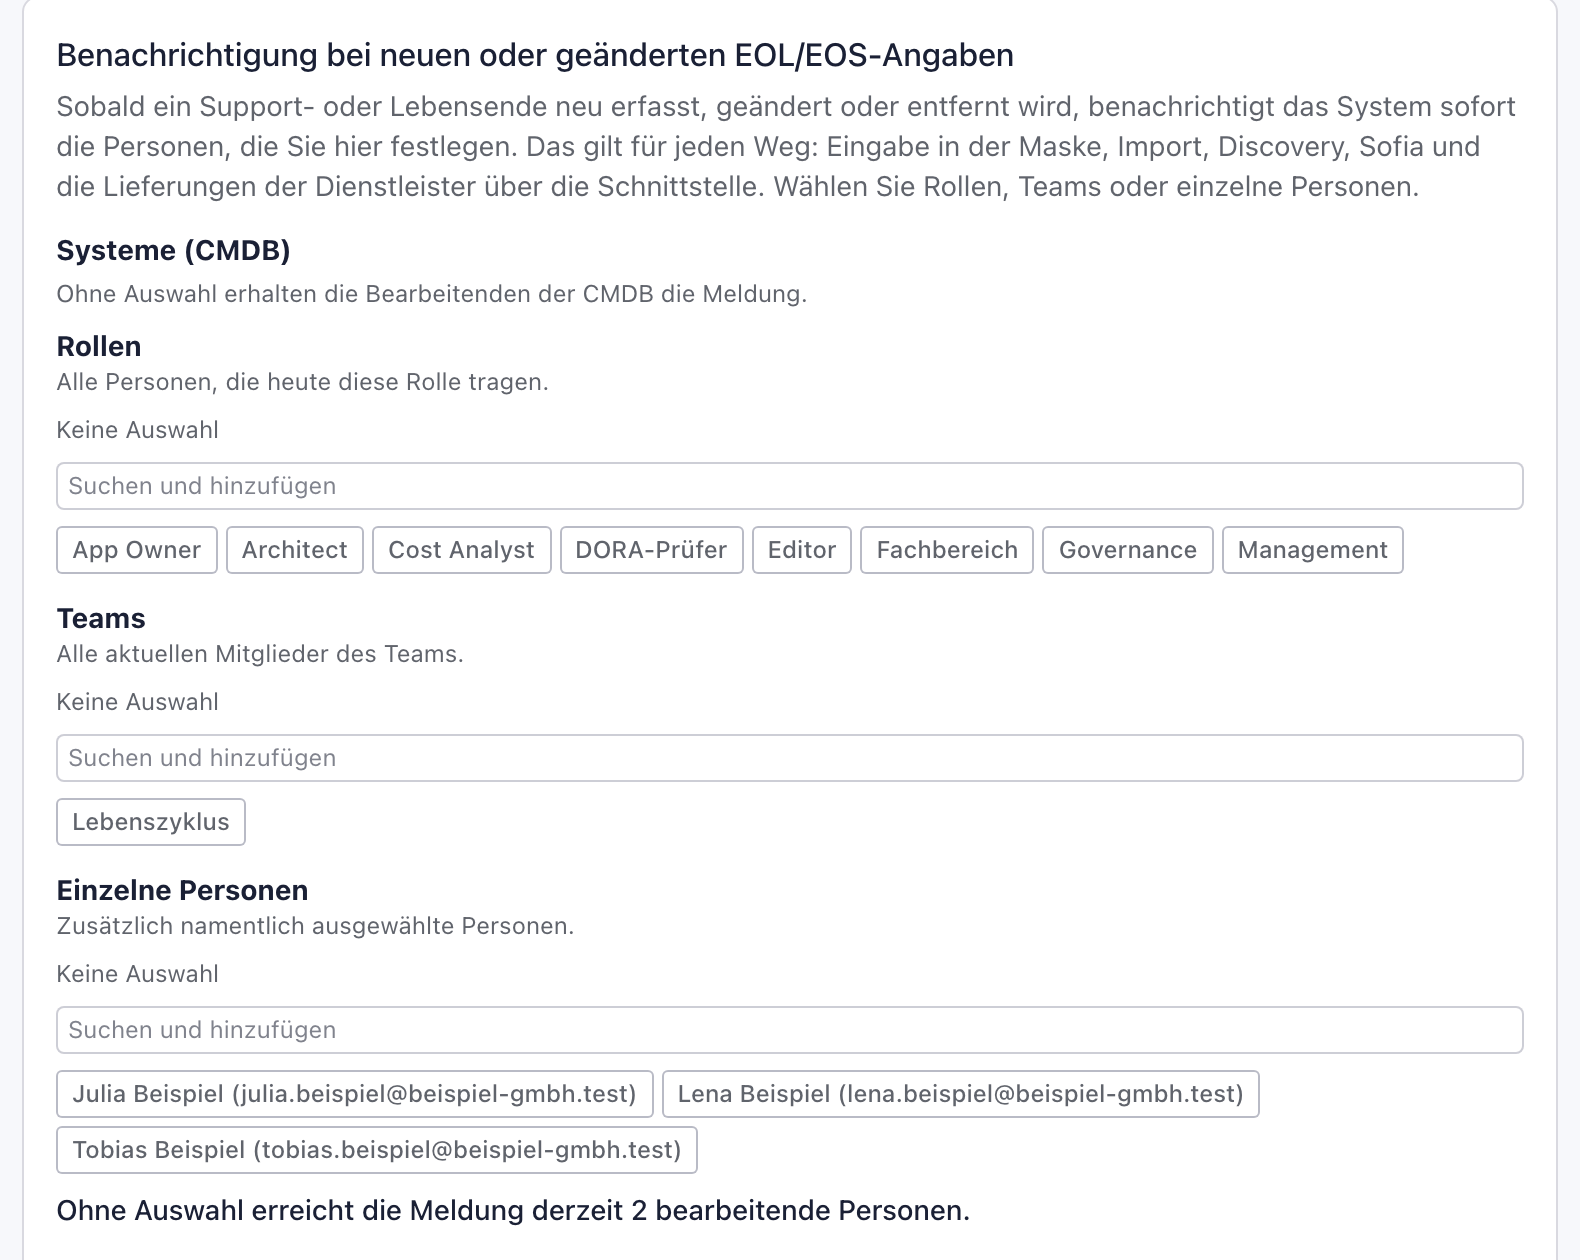Screen dimensions: 1580x1260
Task: Focus the Rollen search field
Action: coord(790,486)
